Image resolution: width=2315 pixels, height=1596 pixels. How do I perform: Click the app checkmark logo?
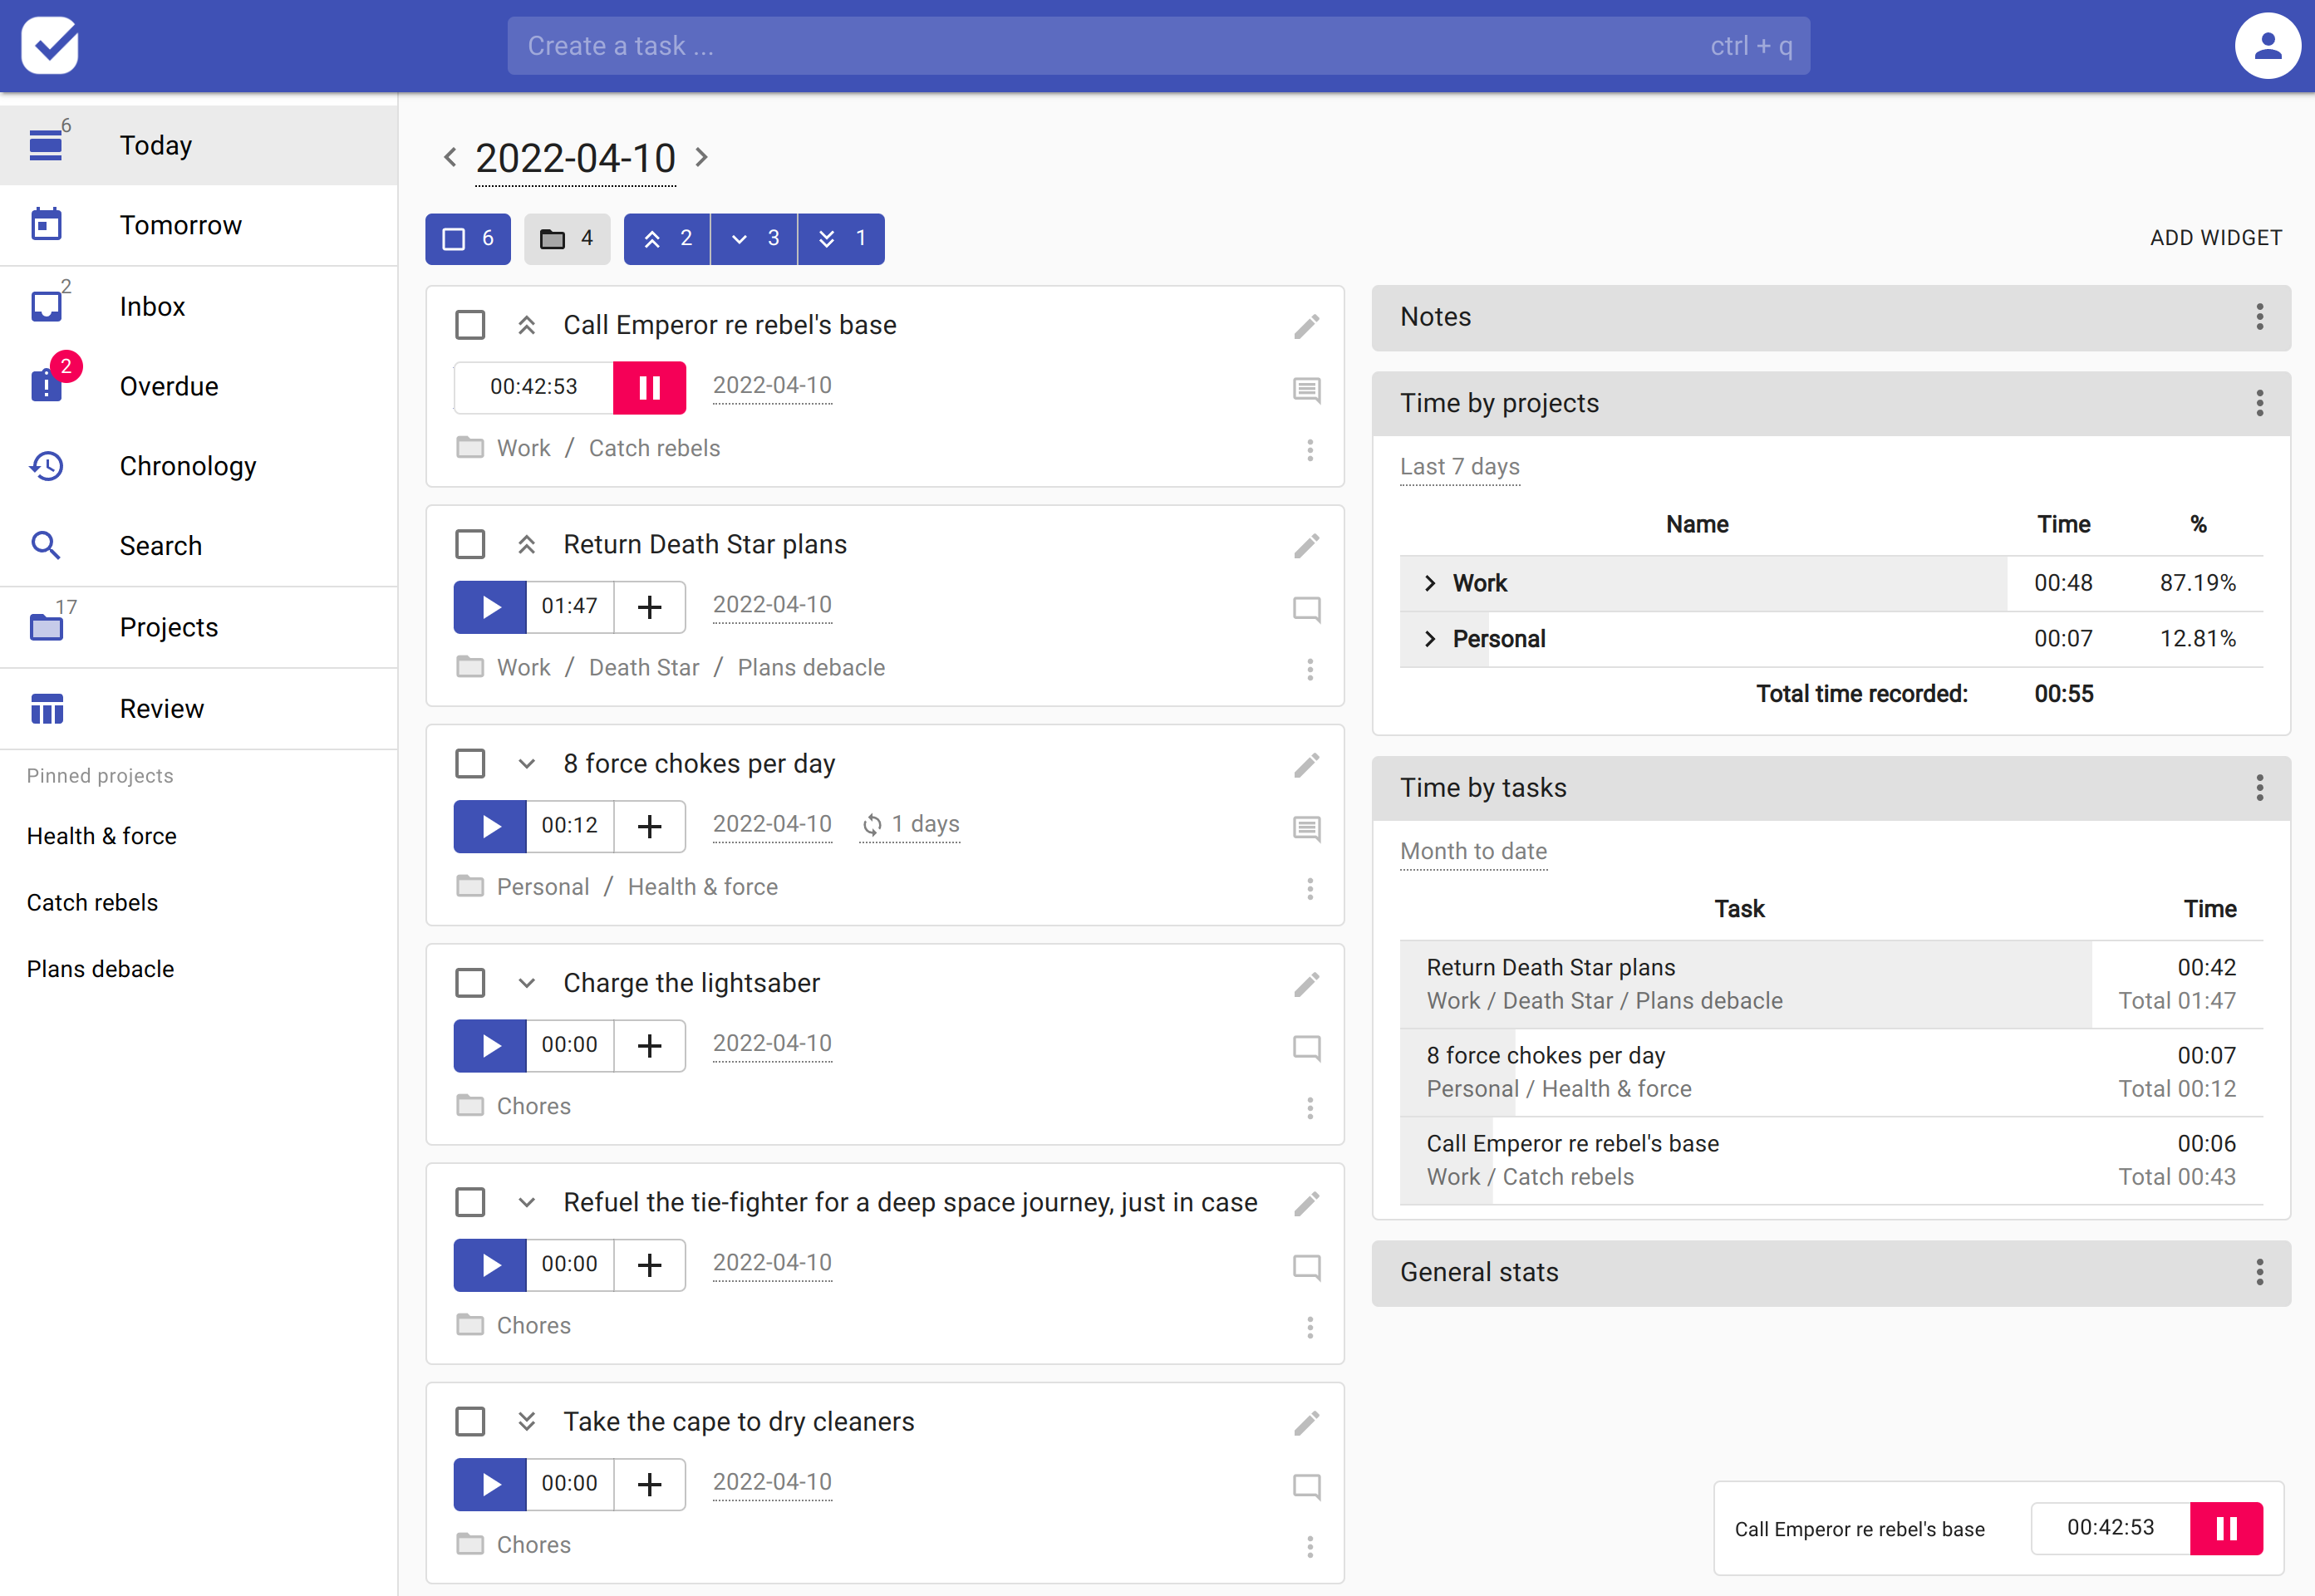click(x=50, y=46)
